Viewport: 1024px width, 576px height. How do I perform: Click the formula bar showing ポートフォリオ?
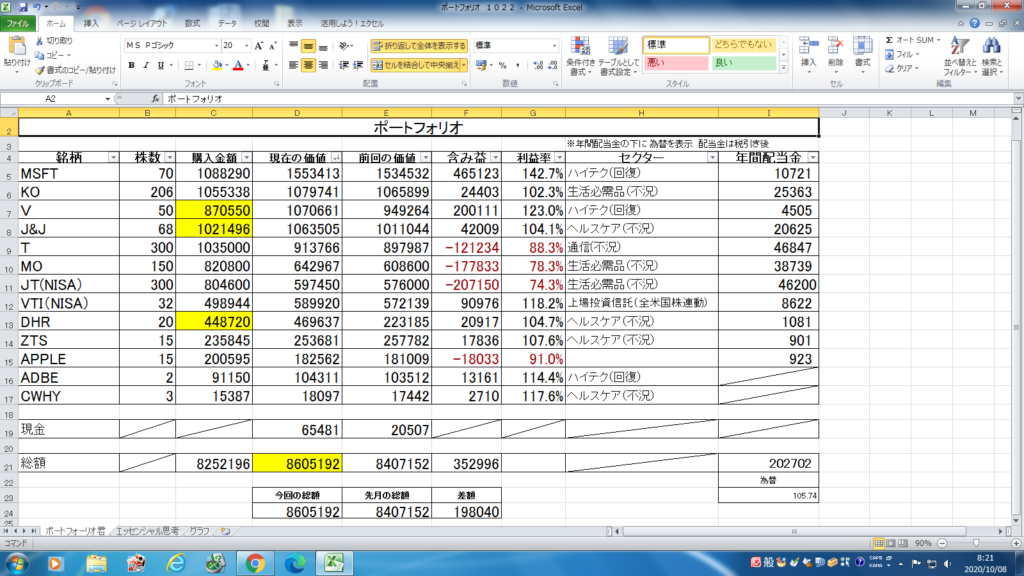pos(588,99)
